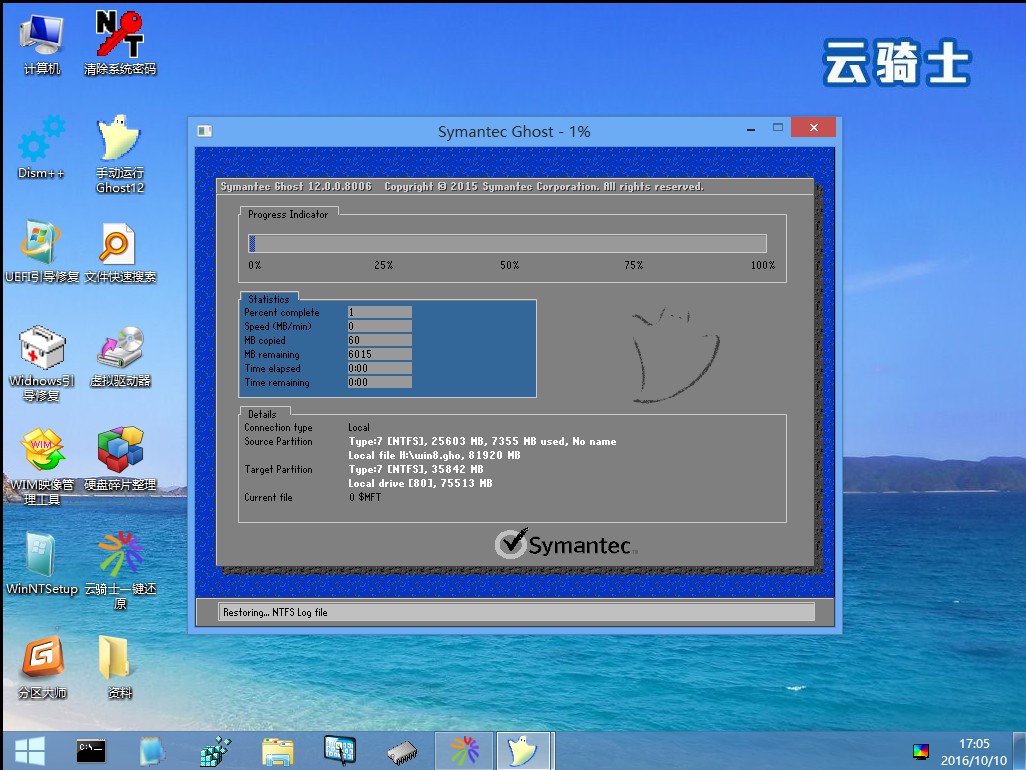Open Dism++ desktop icon
Viewport: 1026px width, 770px height.
[x=42, y=148]
